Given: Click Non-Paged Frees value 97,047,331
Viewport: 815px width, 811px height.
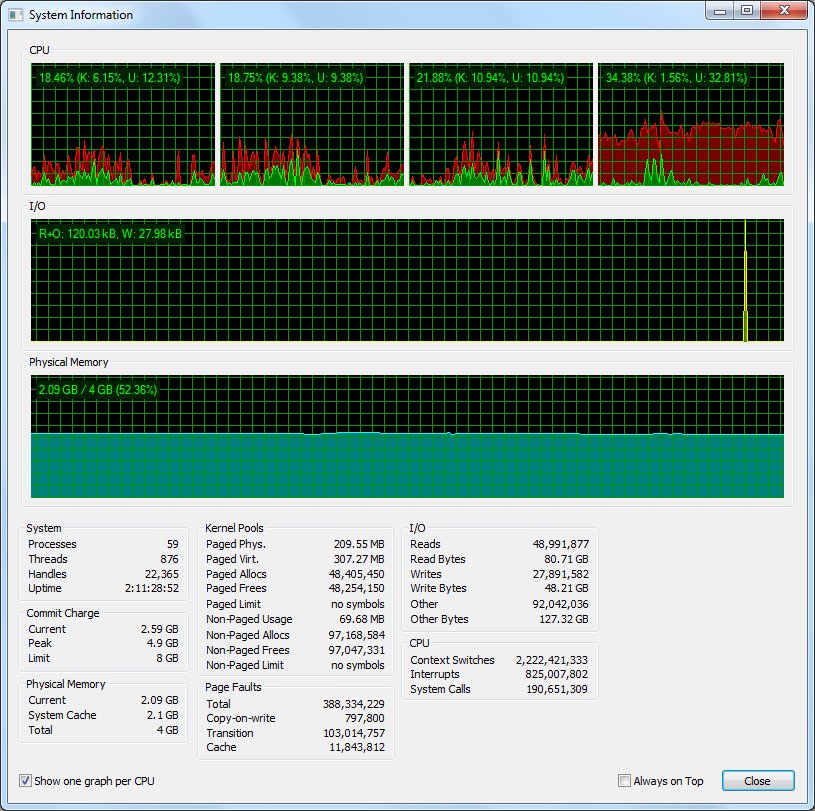Looking at the screenshot, I should 357,650.
